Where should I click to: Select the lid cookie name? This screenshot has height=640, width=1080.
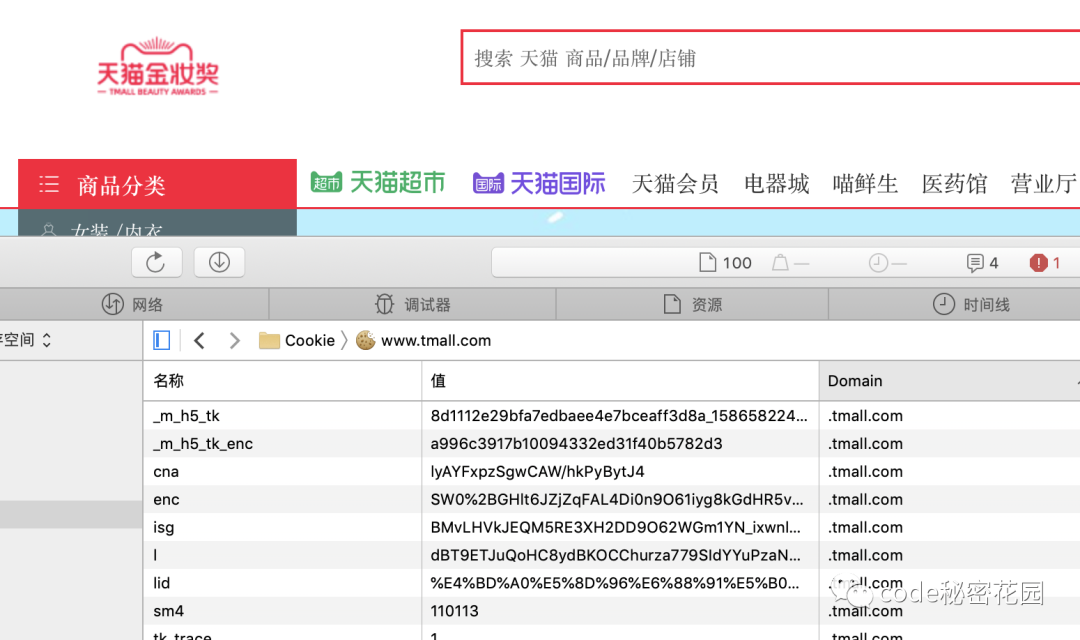161,583
